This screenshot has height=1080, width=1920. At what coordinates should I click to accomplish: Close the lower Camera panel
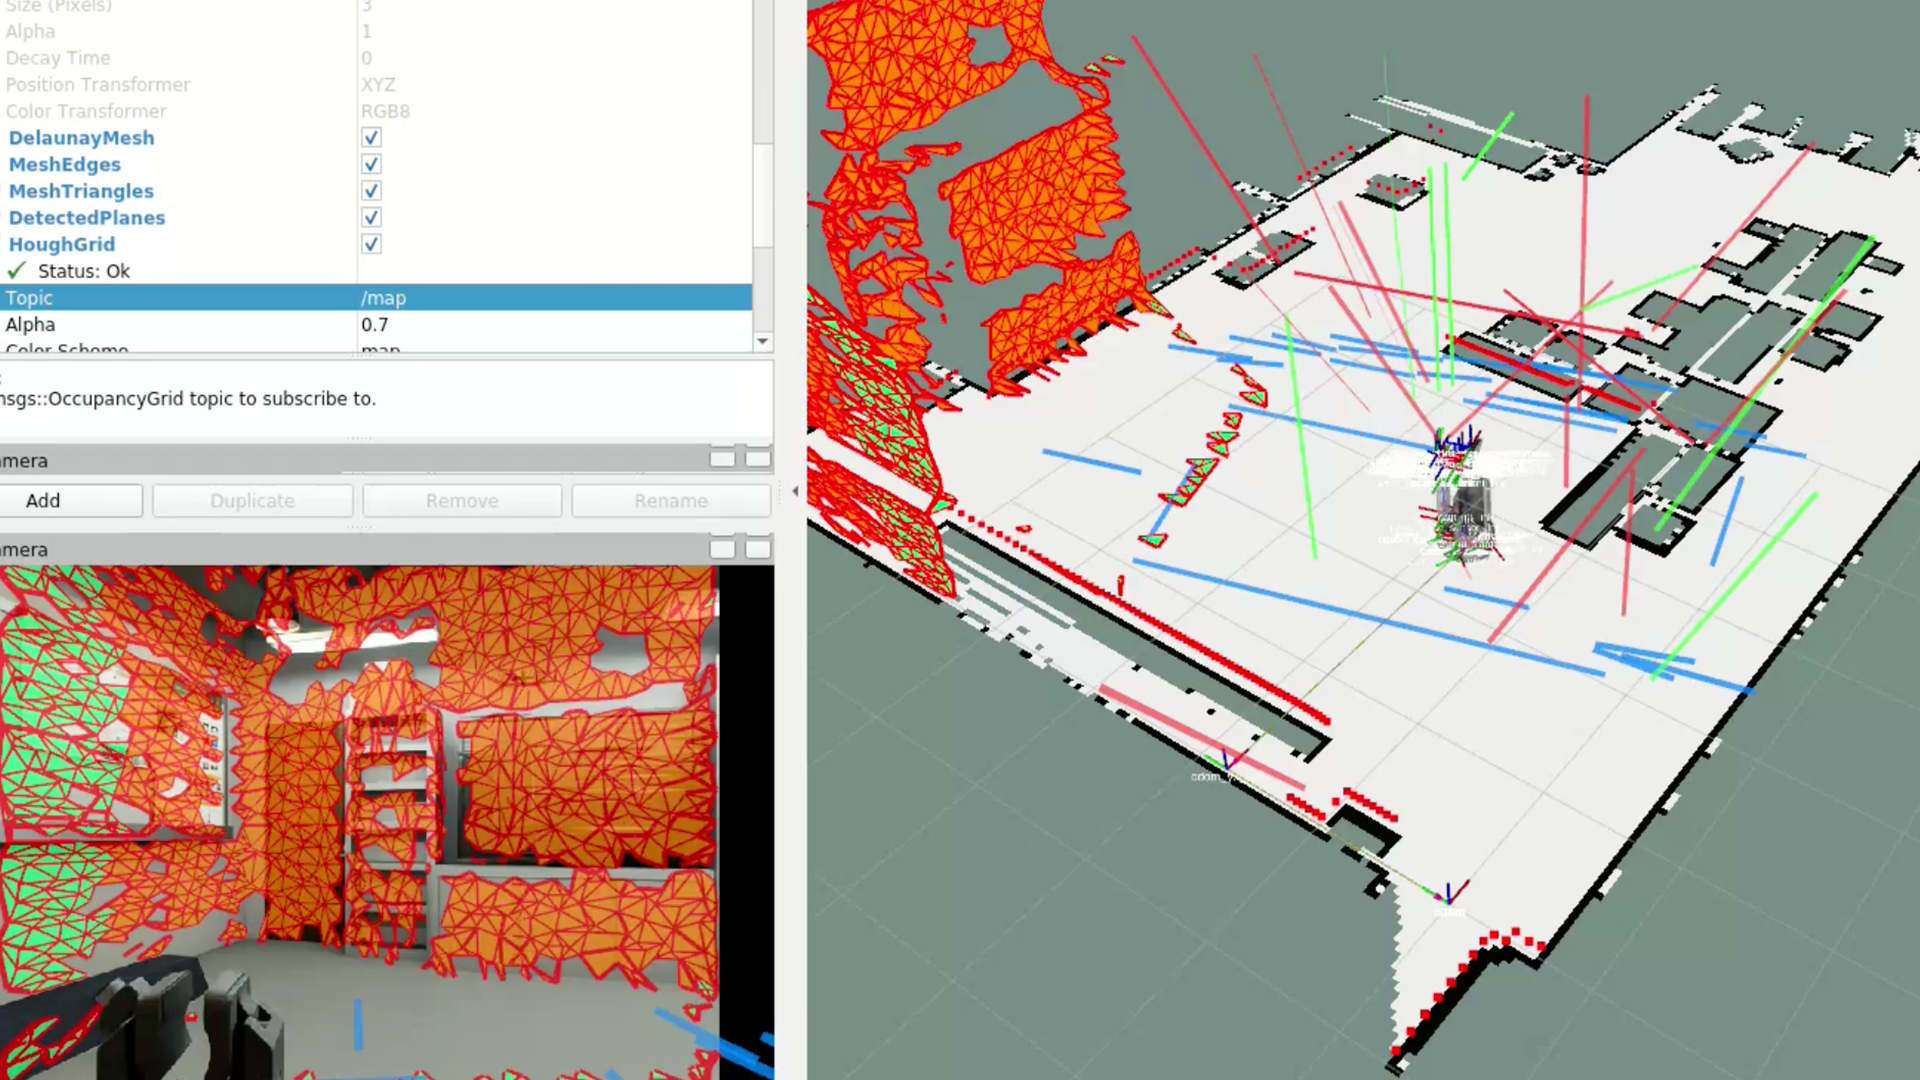[x=757, y=548]
